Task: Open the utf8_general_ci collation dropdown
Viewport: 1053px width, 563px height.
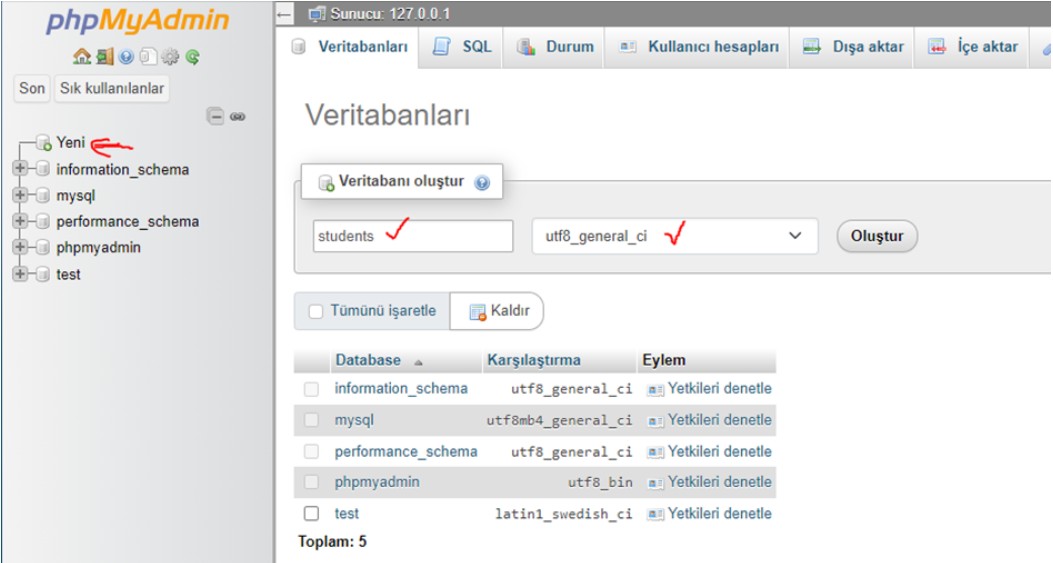Action: point(674,236)
